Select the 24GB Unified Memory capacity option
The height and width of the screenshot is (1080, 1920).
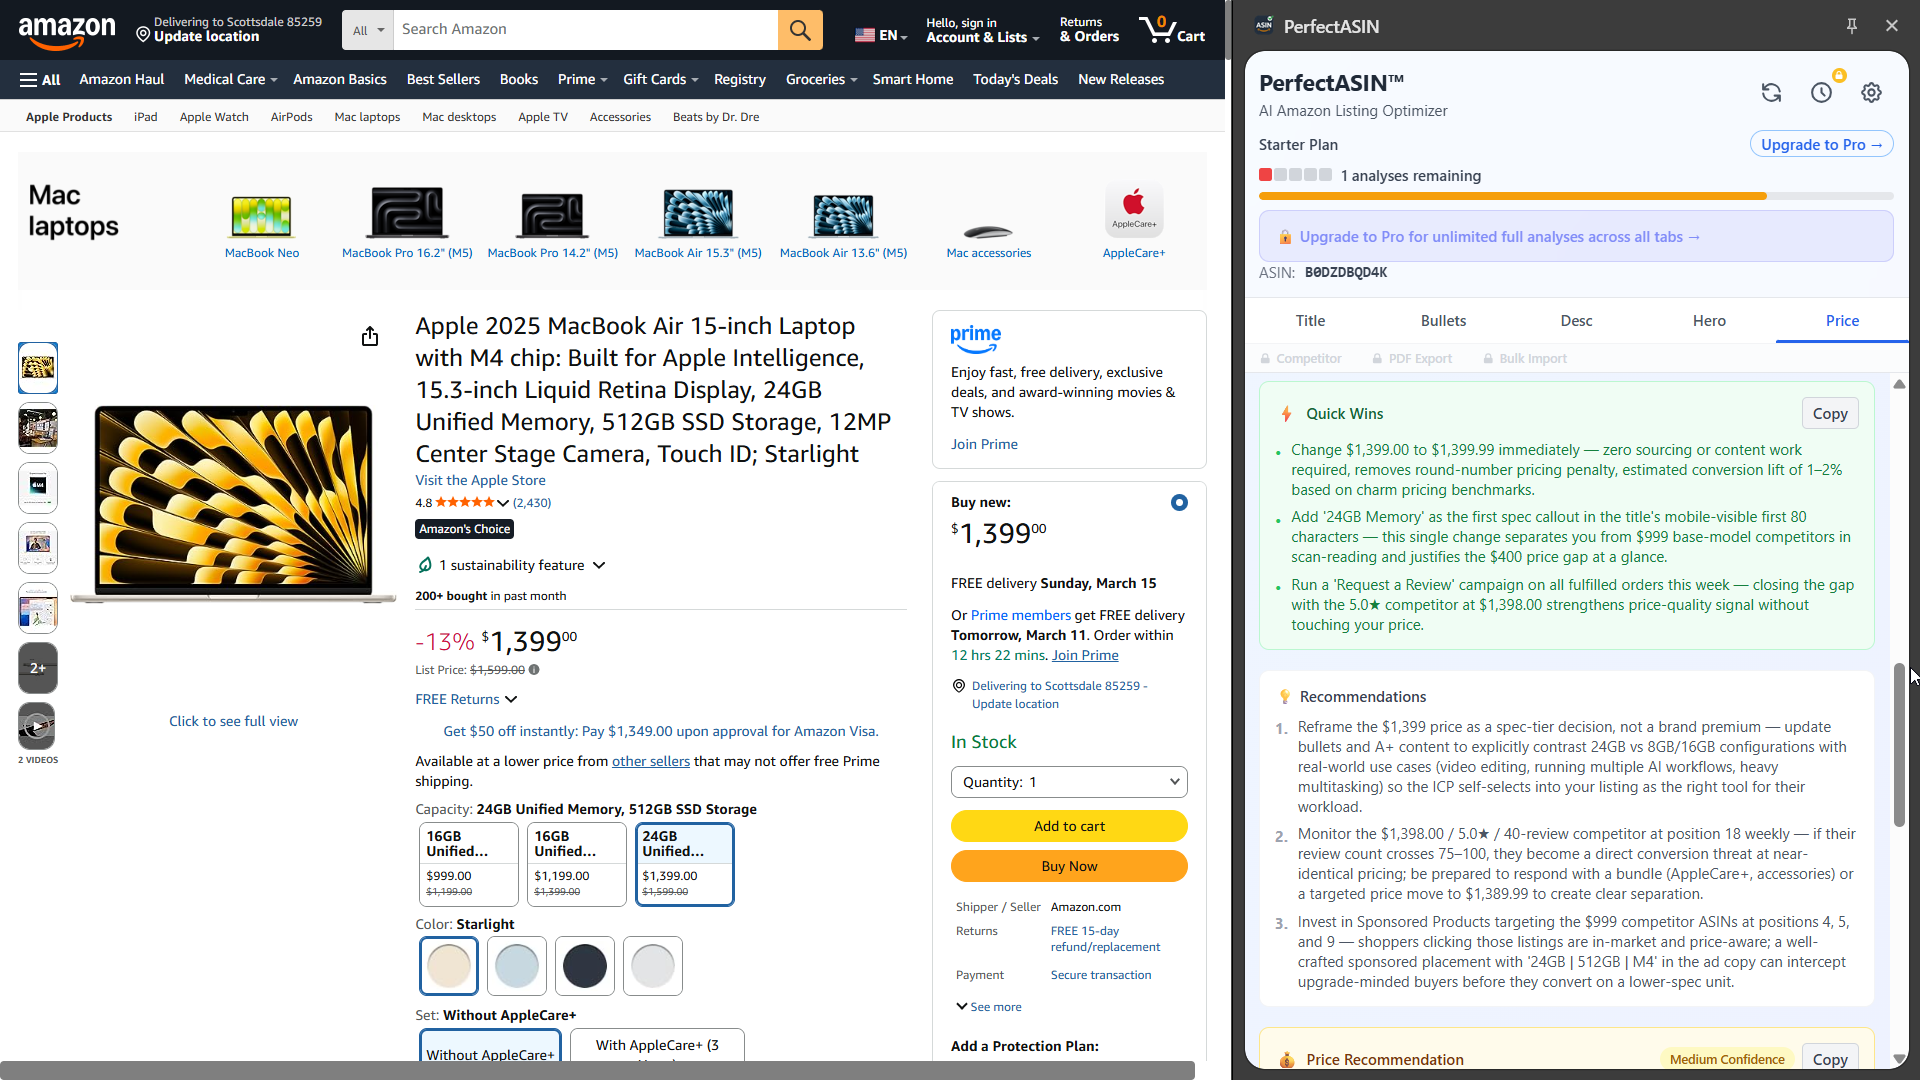point(684,864)
